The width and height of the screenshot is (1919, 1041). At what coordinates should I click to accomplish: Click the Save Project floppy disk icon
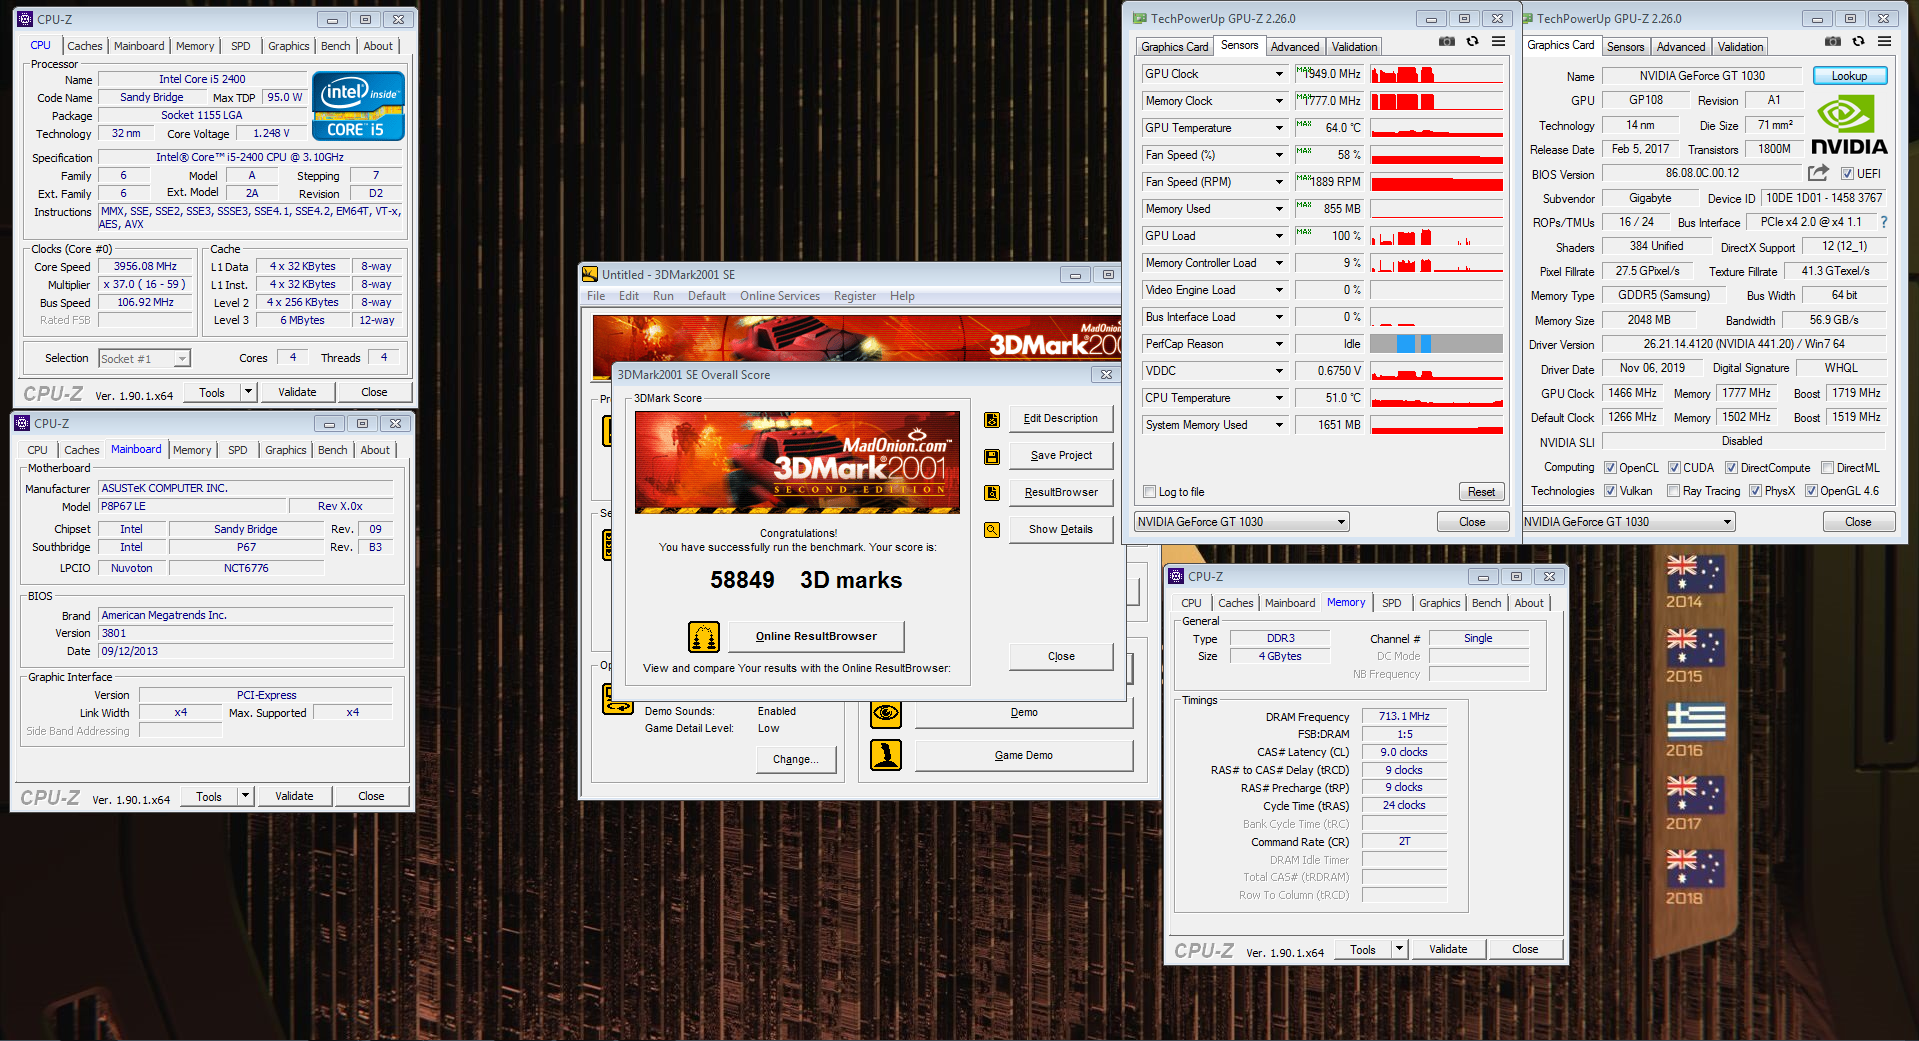point(992,457)
